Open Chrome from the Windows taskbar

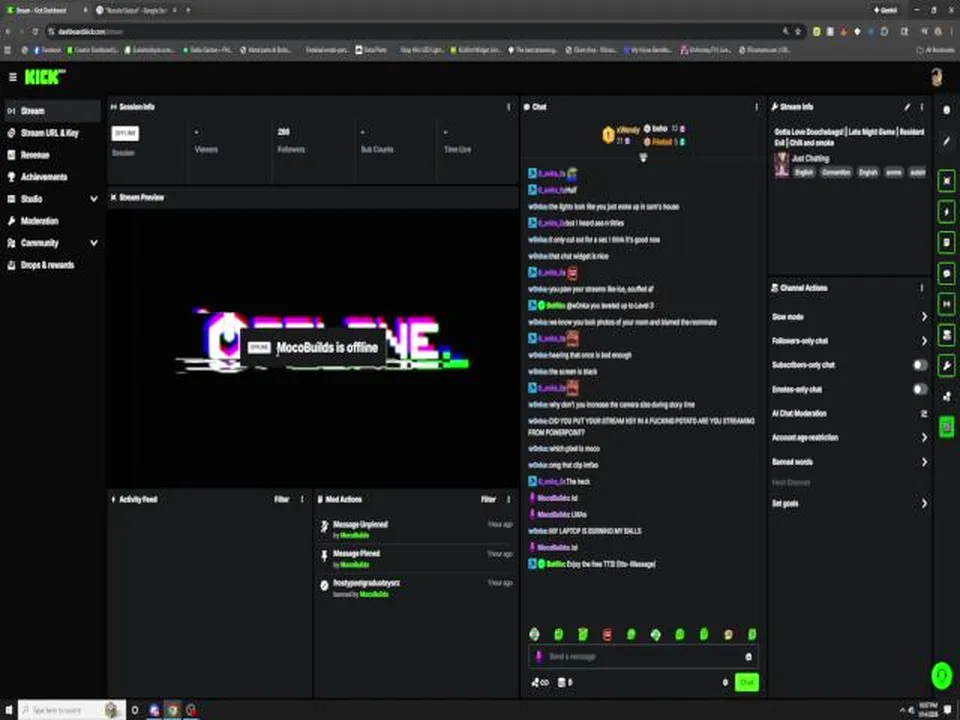coord(173,710)
